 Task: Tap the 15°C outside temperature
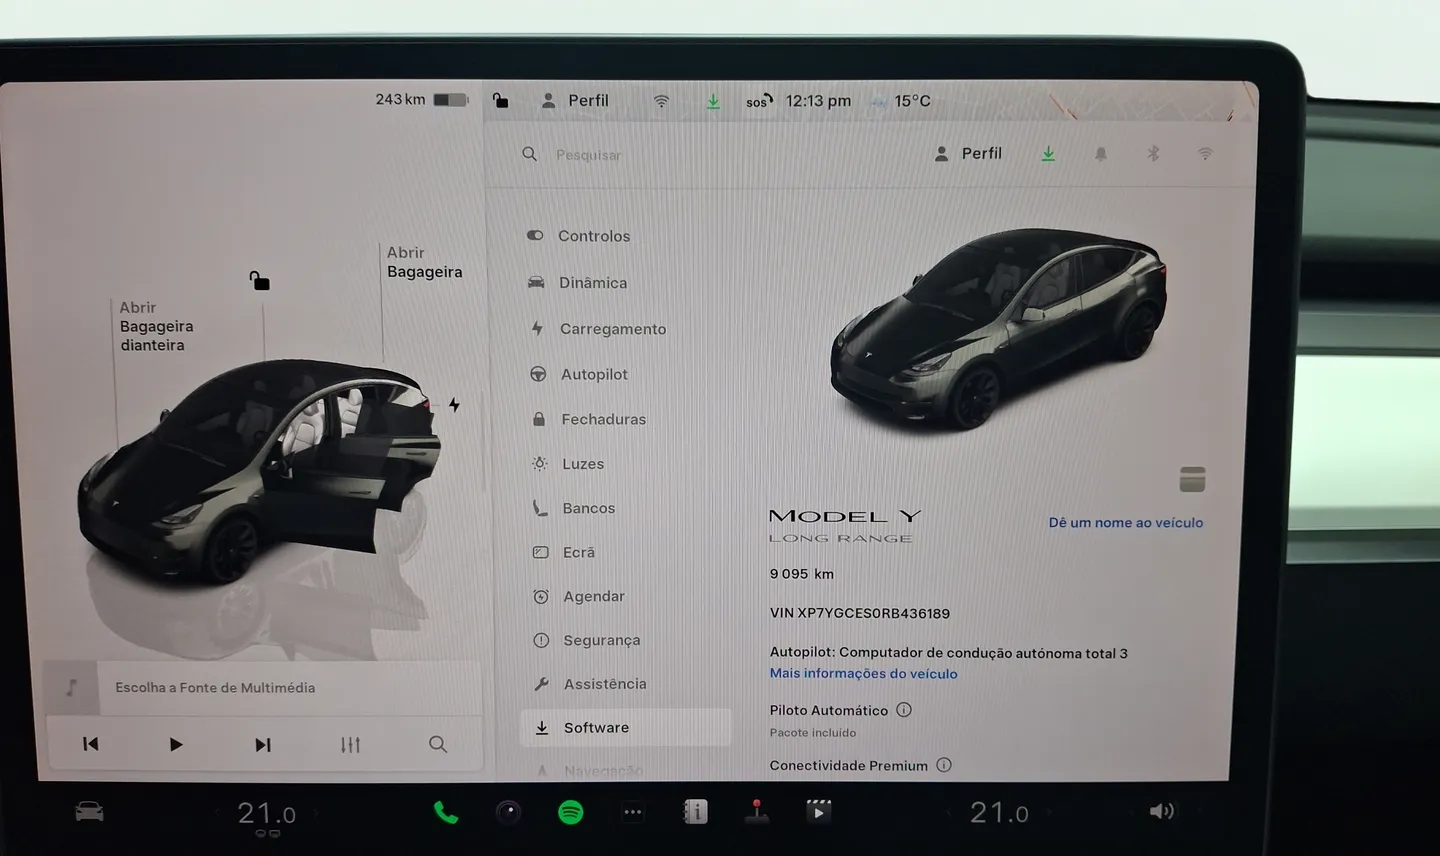point(912,101)
